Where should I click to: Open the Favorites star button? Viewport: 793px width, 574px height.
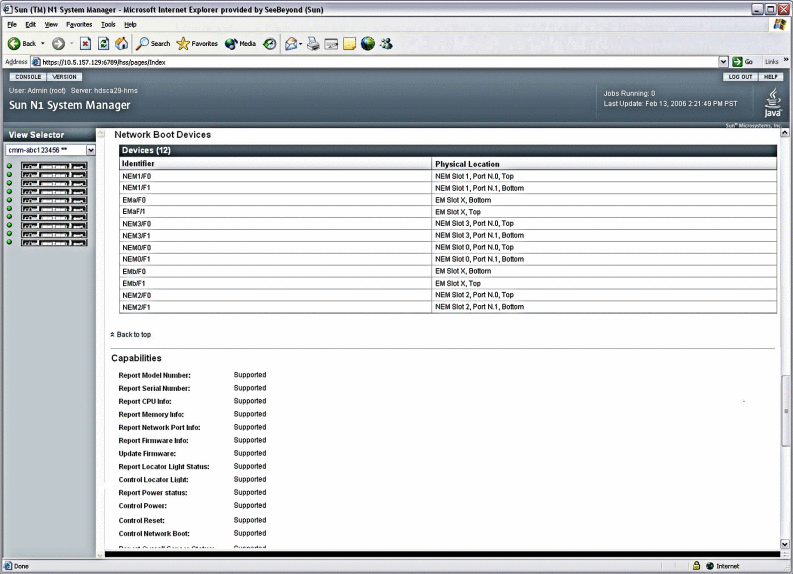[197, 44]
